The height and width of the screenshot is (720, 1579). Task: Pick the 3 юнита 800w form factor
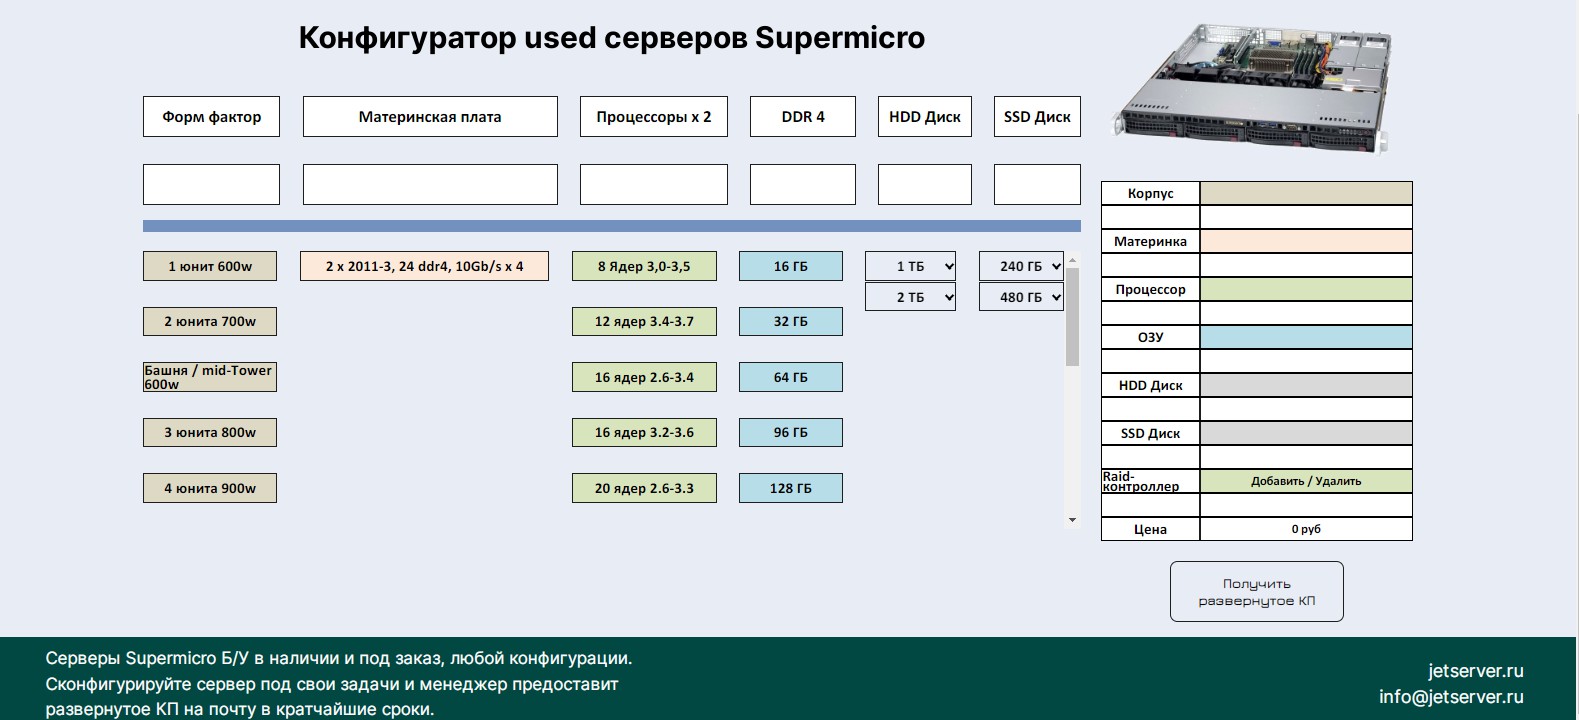pyautogui.click(x=210, y=432)
